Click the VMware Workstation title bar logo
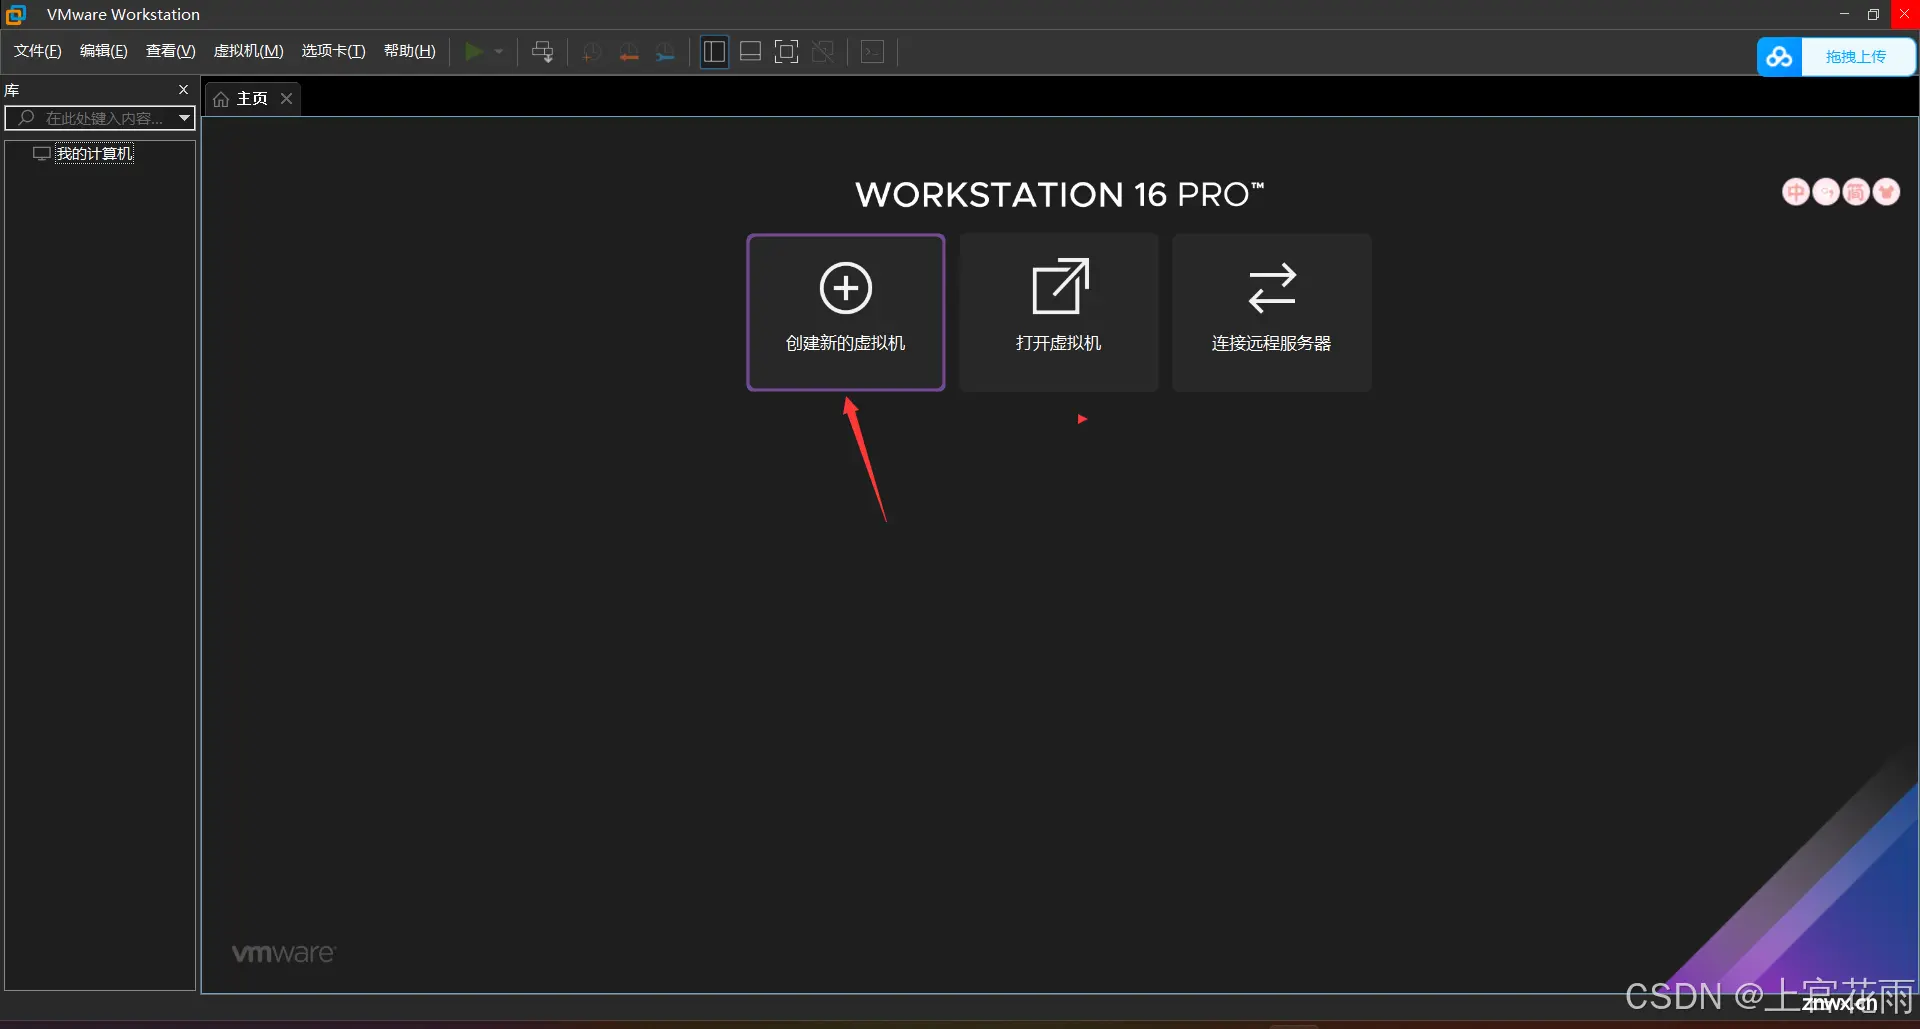Image resolution: width=1920 pixels, height=1029 pixels. [16, 14]
